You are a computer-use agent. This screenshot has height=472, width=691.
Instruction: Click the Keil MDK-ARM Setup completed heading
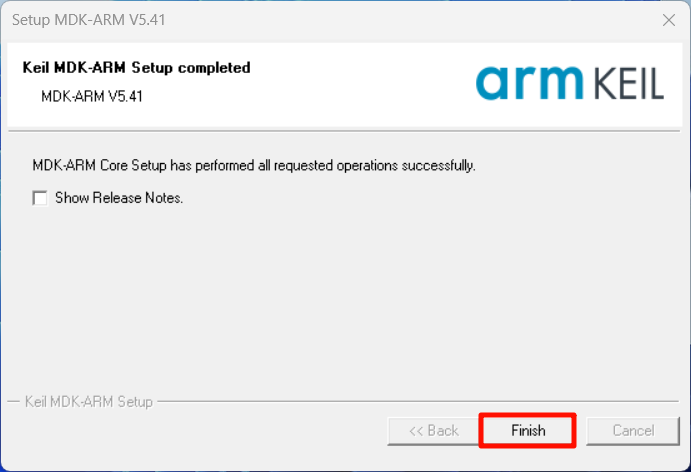pyautogui.click(x=137, y=67)
